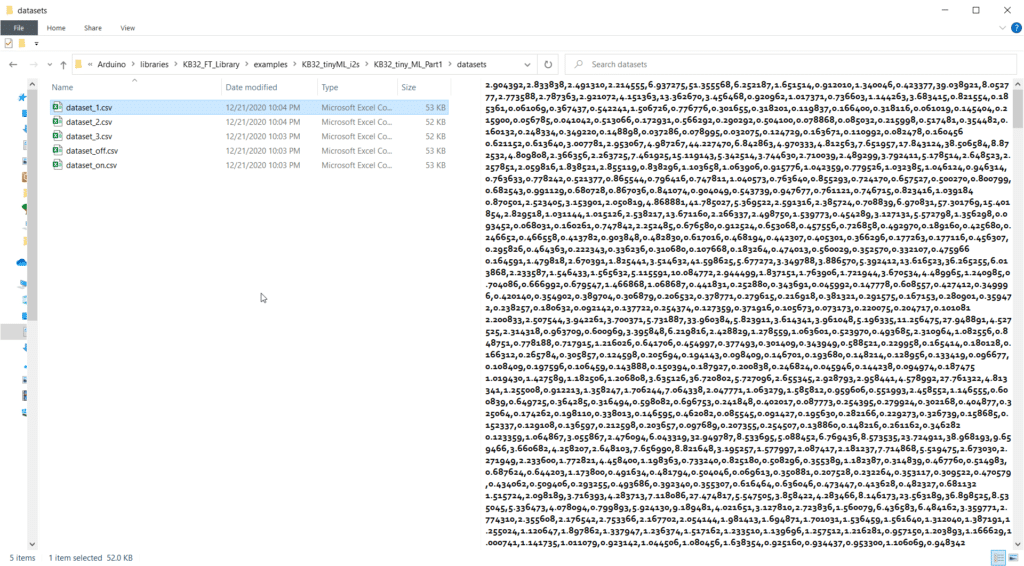
Task: Sort files by Date modified column
Action: point(269,87)
